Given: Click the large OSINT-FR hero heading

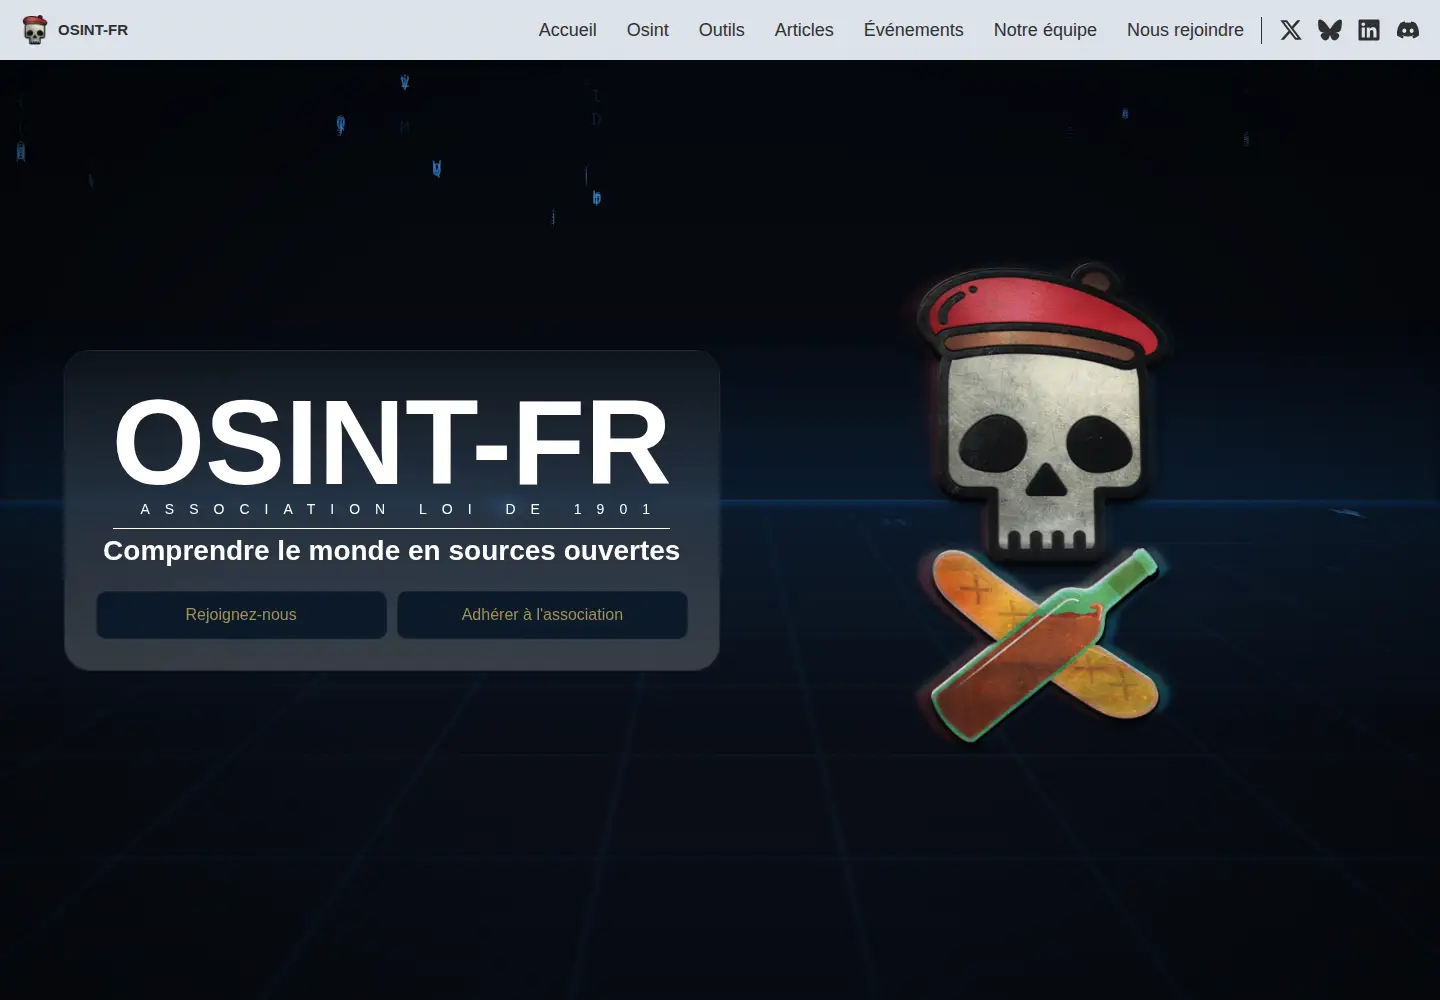Looking at the screenshot, I should click(391, 442).
